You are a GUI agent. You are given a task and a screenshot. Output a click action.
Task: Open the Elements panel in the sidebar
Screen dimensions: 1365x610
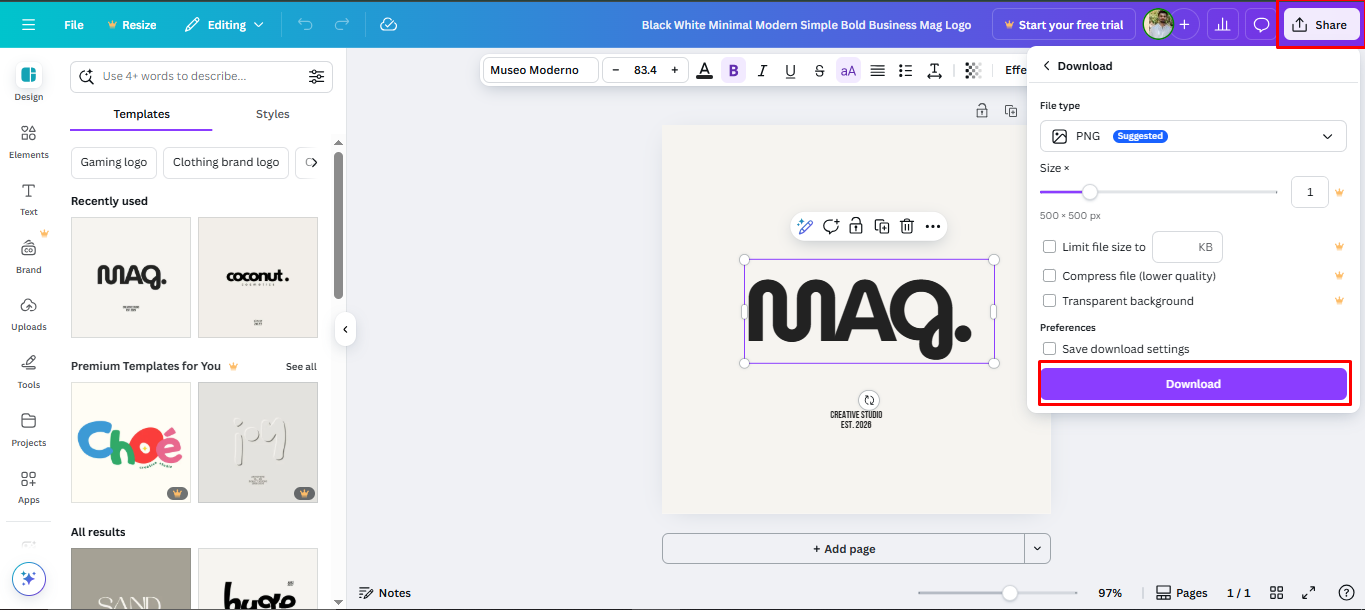28,143
